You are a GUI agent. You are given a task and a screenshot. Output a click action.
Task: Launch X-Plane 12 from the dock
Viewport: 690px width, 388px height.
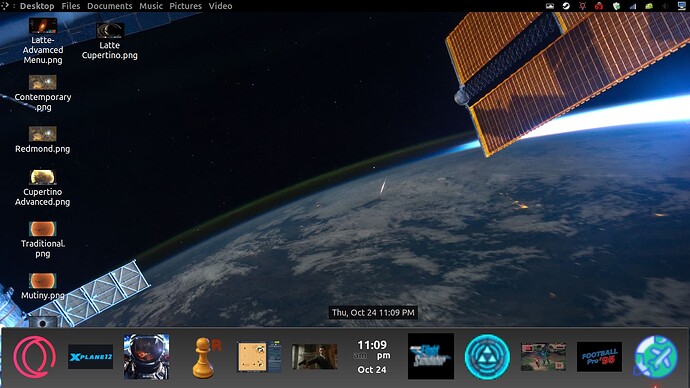[x=90, y=357]
